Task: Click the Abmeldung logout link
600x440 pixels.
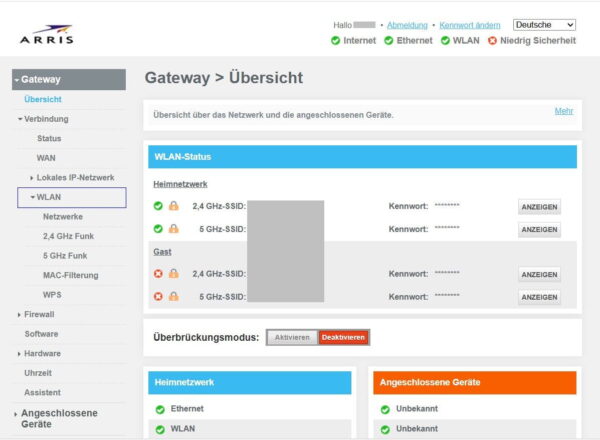Action: tap(407, 25)
